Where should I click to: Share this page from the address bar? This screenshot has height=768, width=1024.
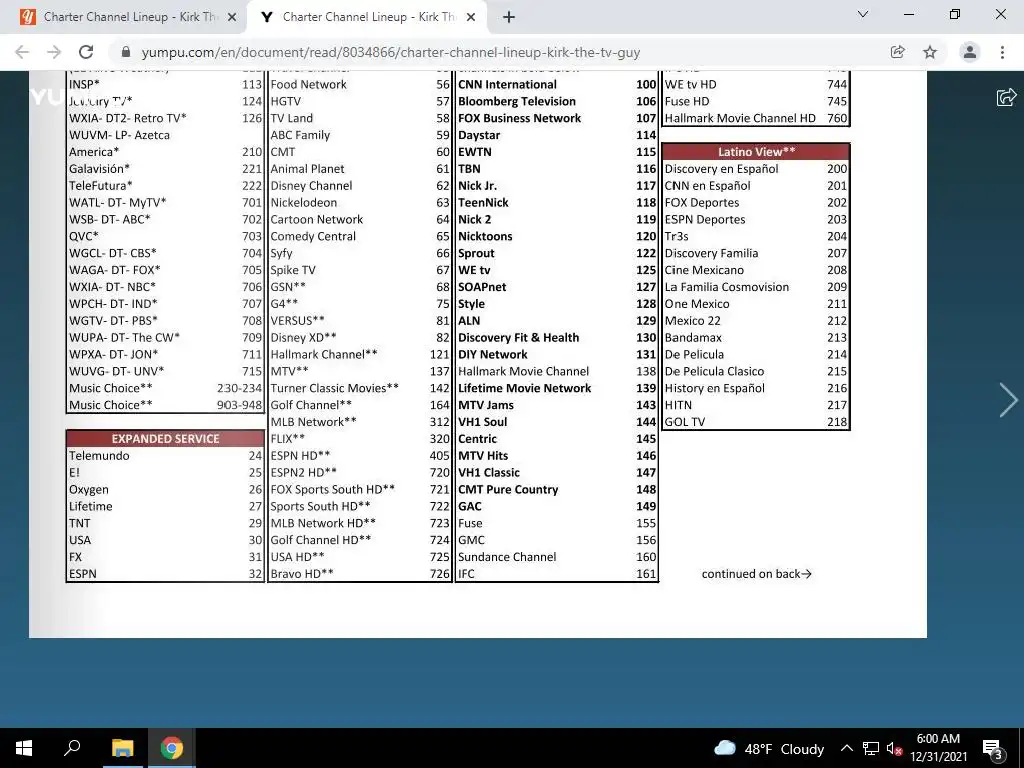pyautogui.click(x=897, y=52)
